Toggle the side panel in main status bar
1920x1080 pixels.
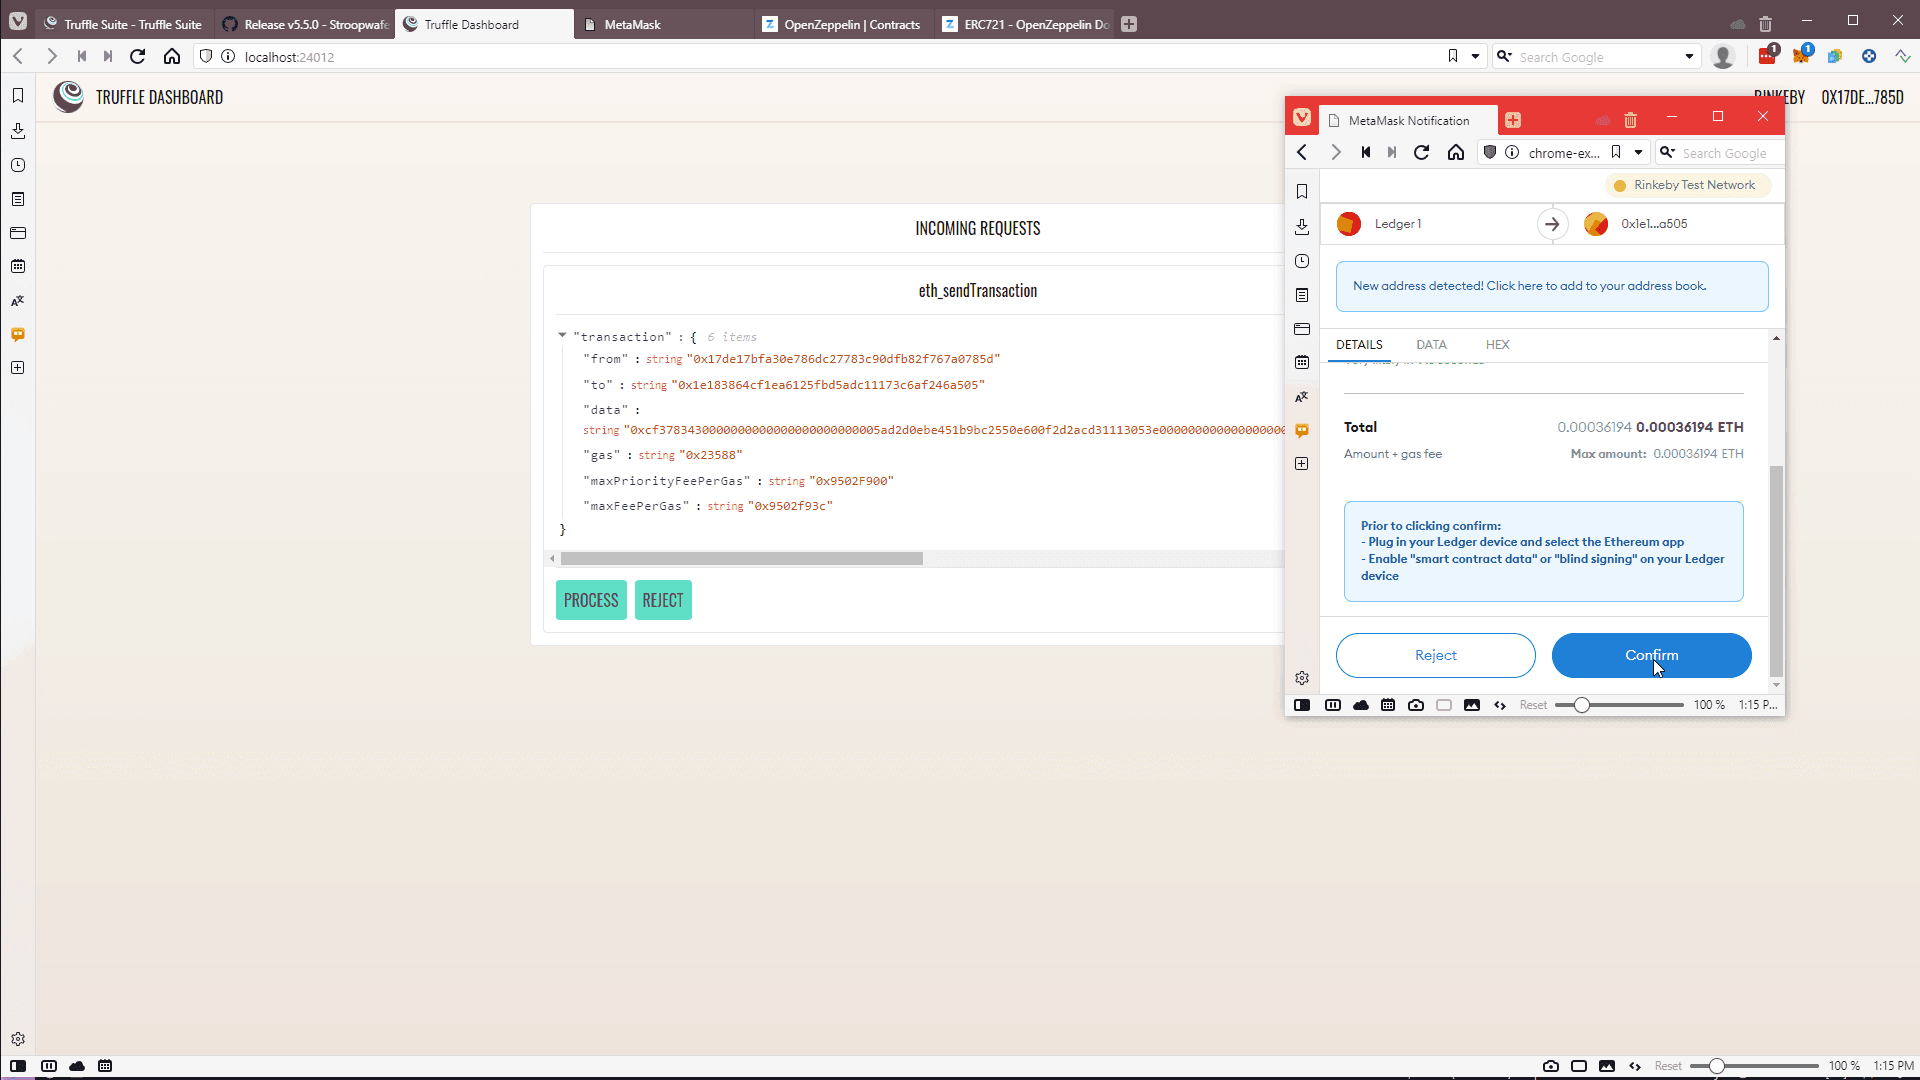(18, 1066)
